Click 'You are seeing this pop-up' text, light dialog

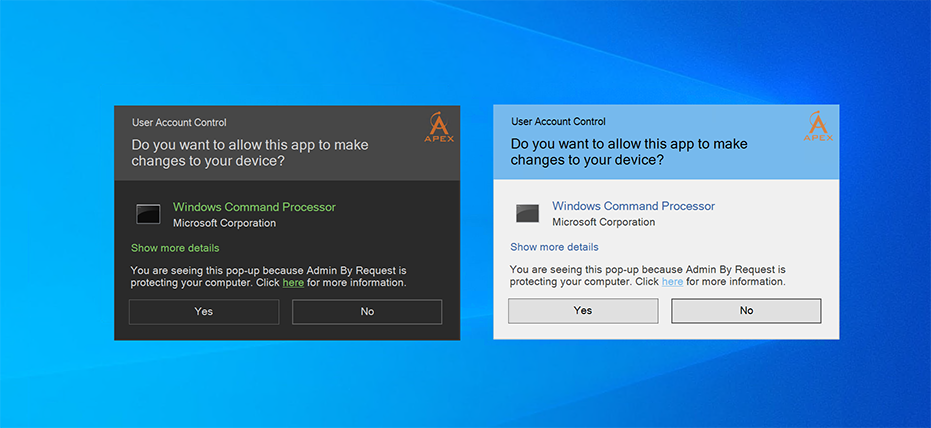coord(648,275)
